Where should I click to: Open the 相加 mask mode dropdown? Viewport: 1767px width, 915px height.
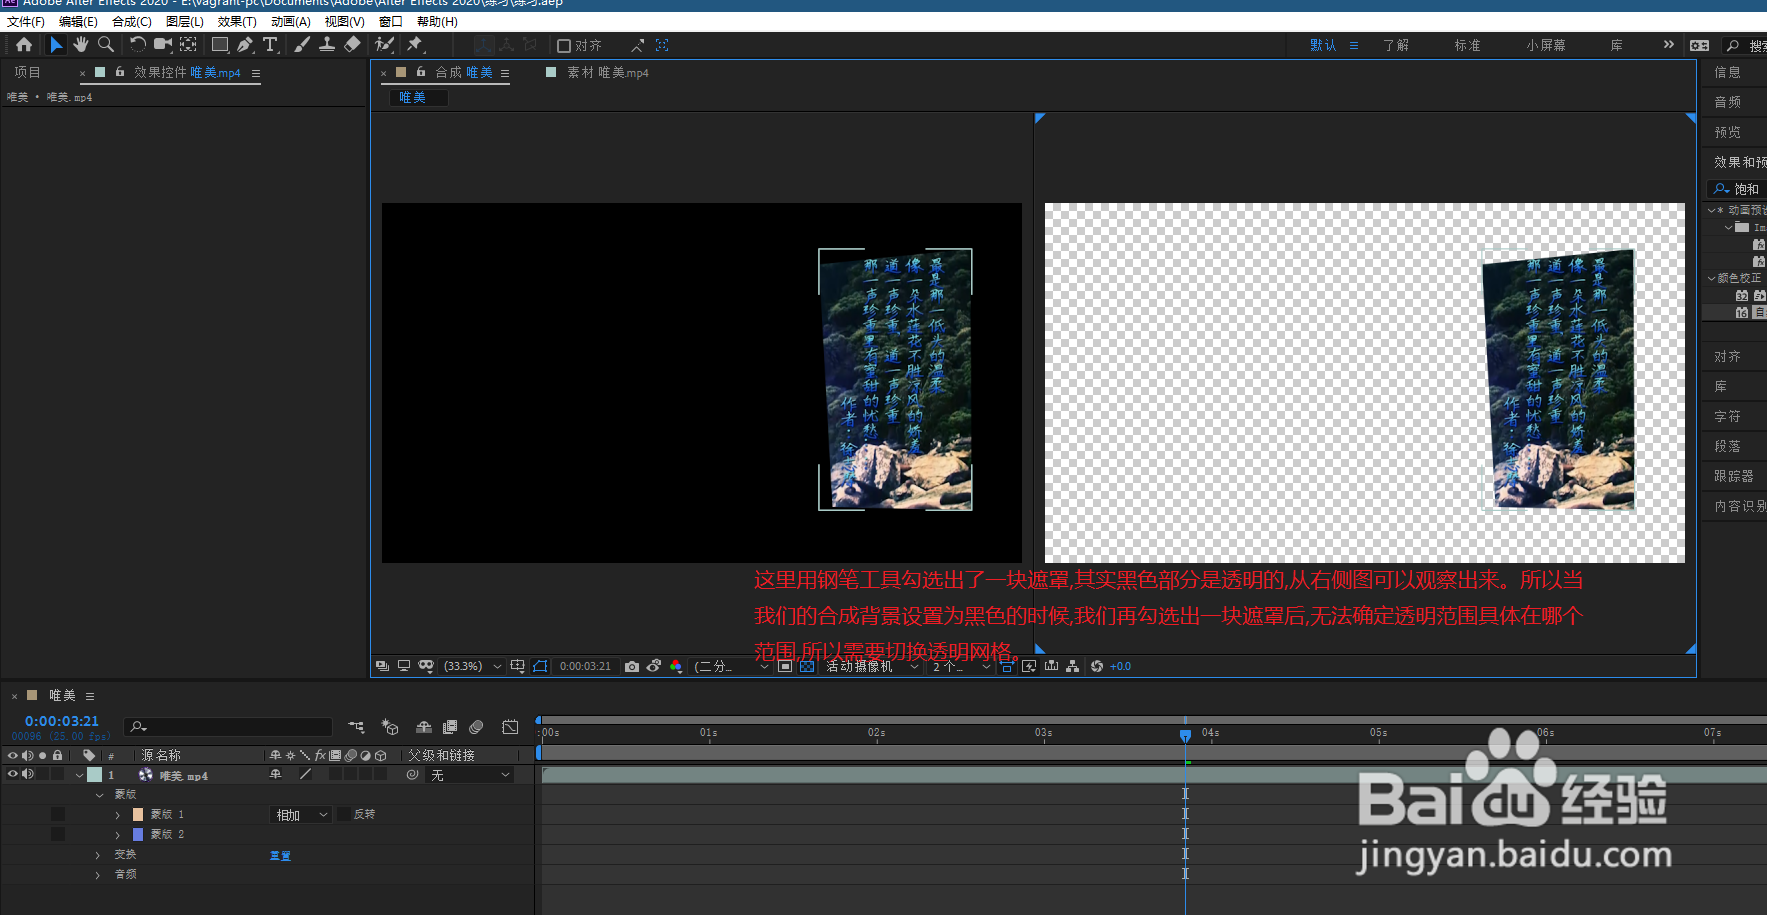tap(301, 815)
